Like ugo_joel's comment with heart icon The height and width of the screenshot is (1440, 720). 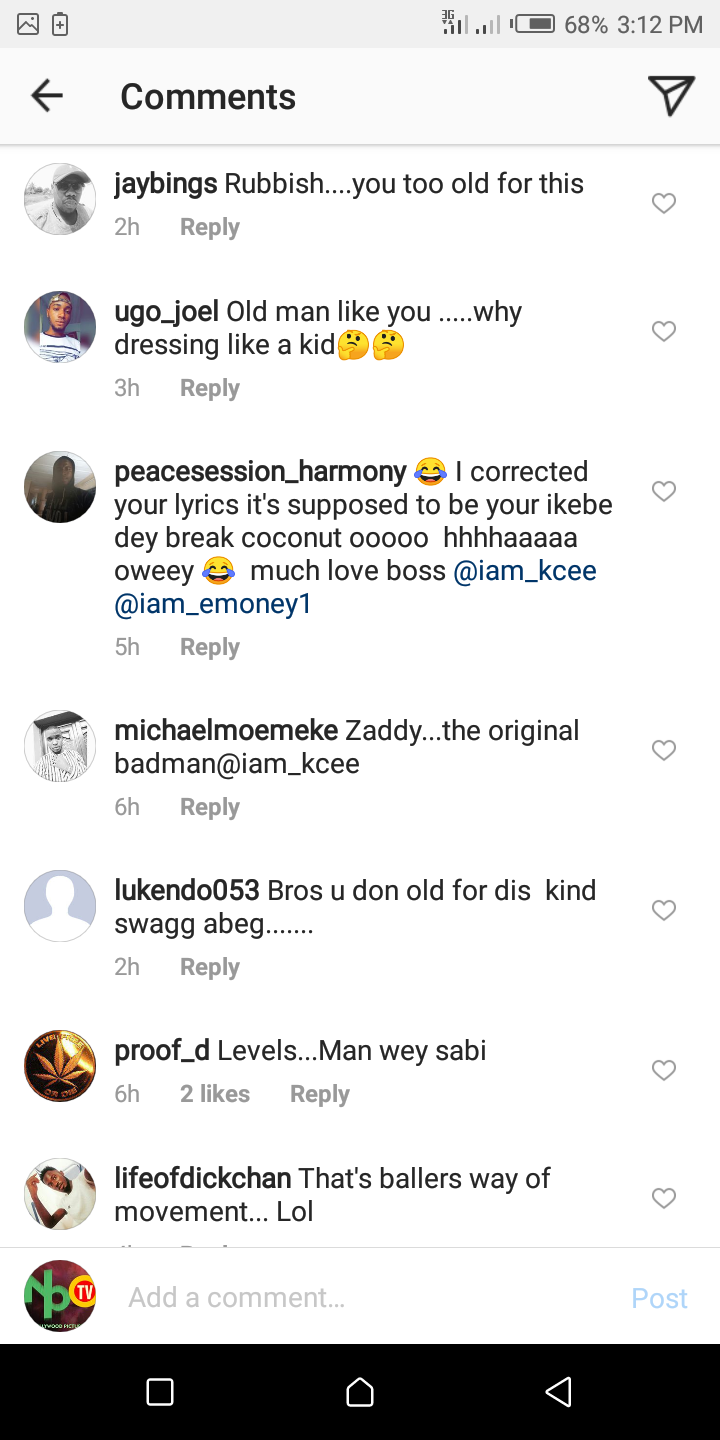coord(664,331)
